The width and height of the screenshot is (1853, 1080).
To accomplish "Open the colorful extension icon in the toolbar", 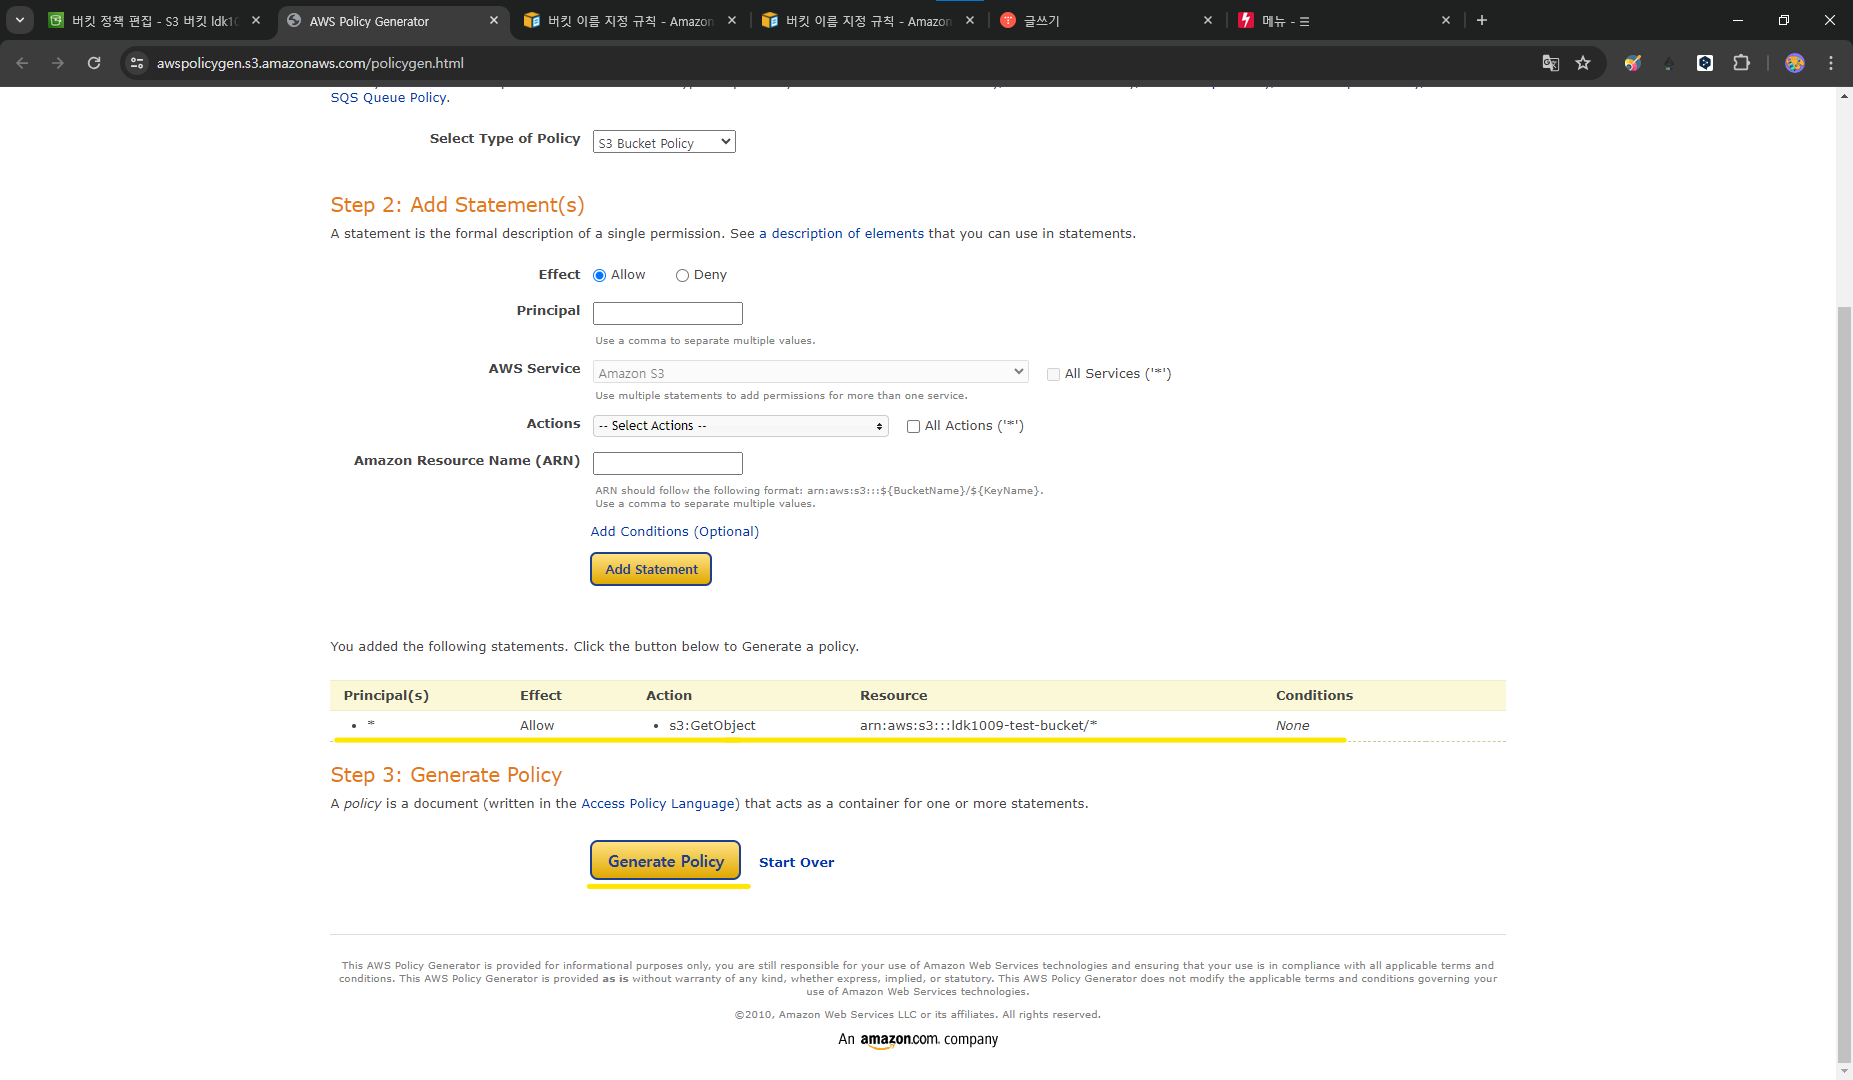I will tap(1633, 63).
